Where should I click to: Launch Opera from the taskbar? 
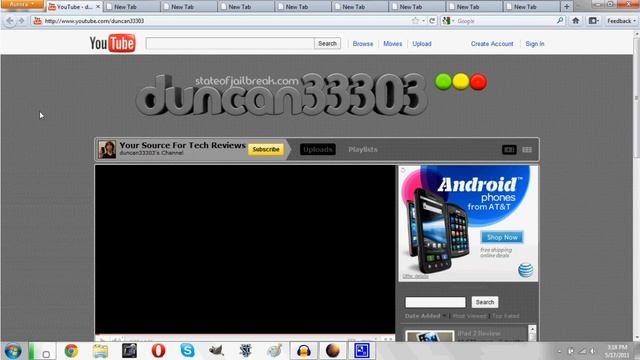(158, 351)
